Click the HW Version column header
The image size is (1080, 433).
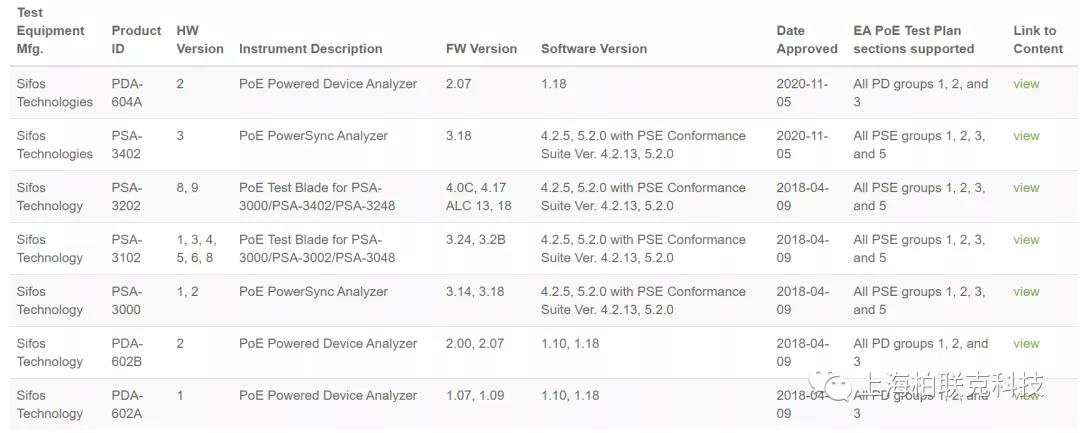tap(200, 40)
